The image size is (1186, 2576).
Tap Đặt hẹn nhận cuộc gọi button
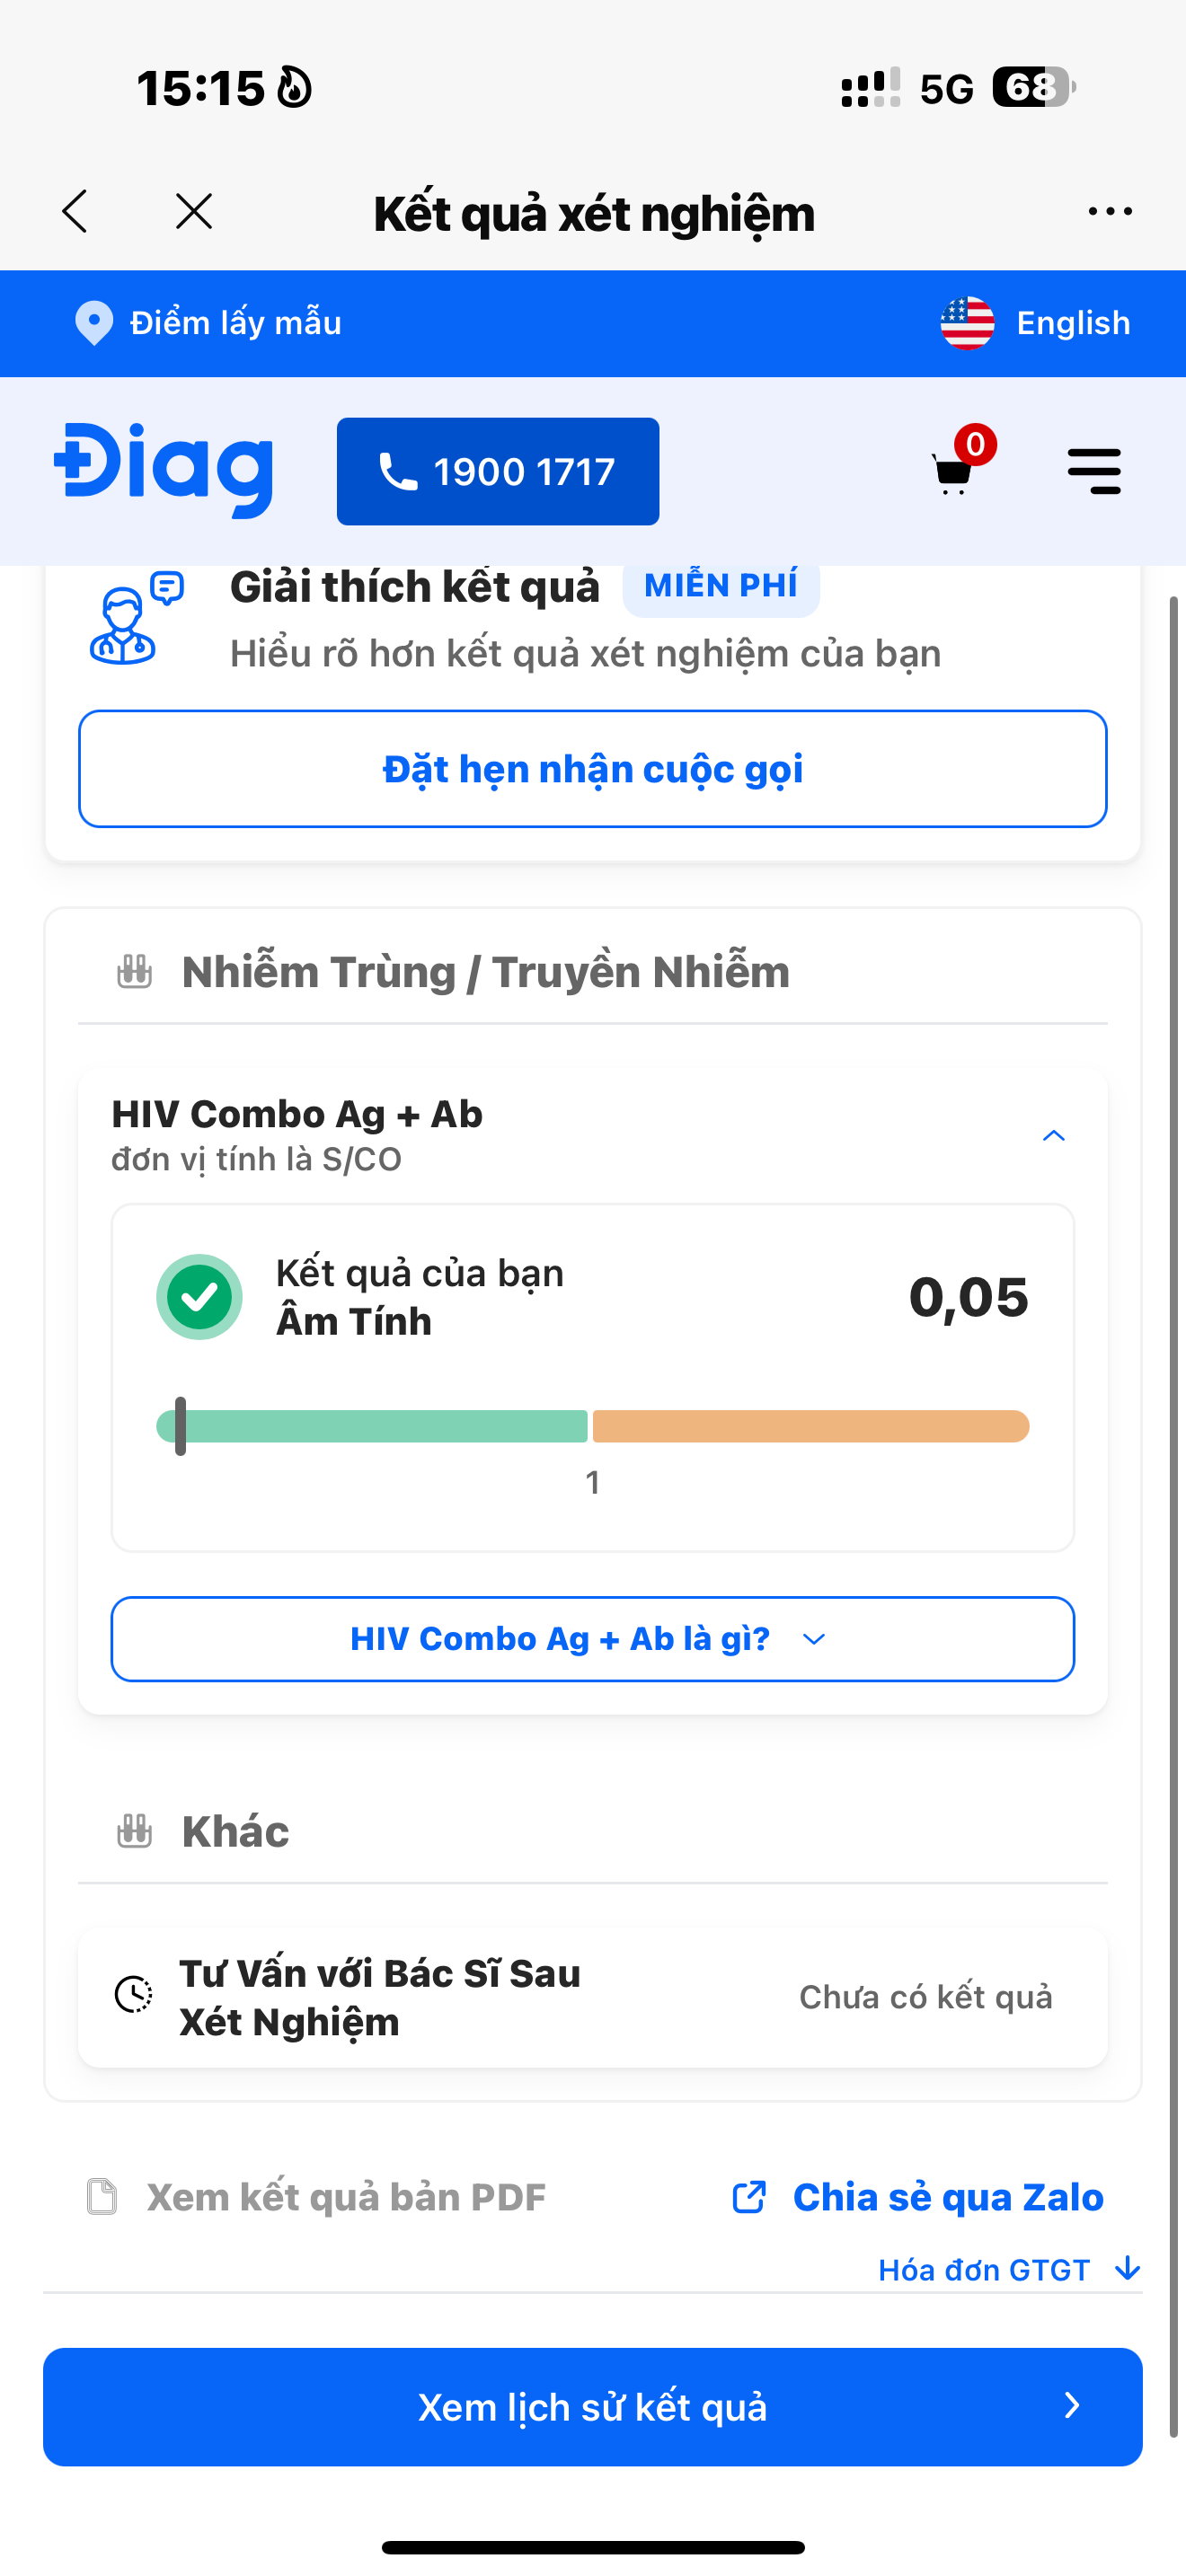[x=593, y=769]
